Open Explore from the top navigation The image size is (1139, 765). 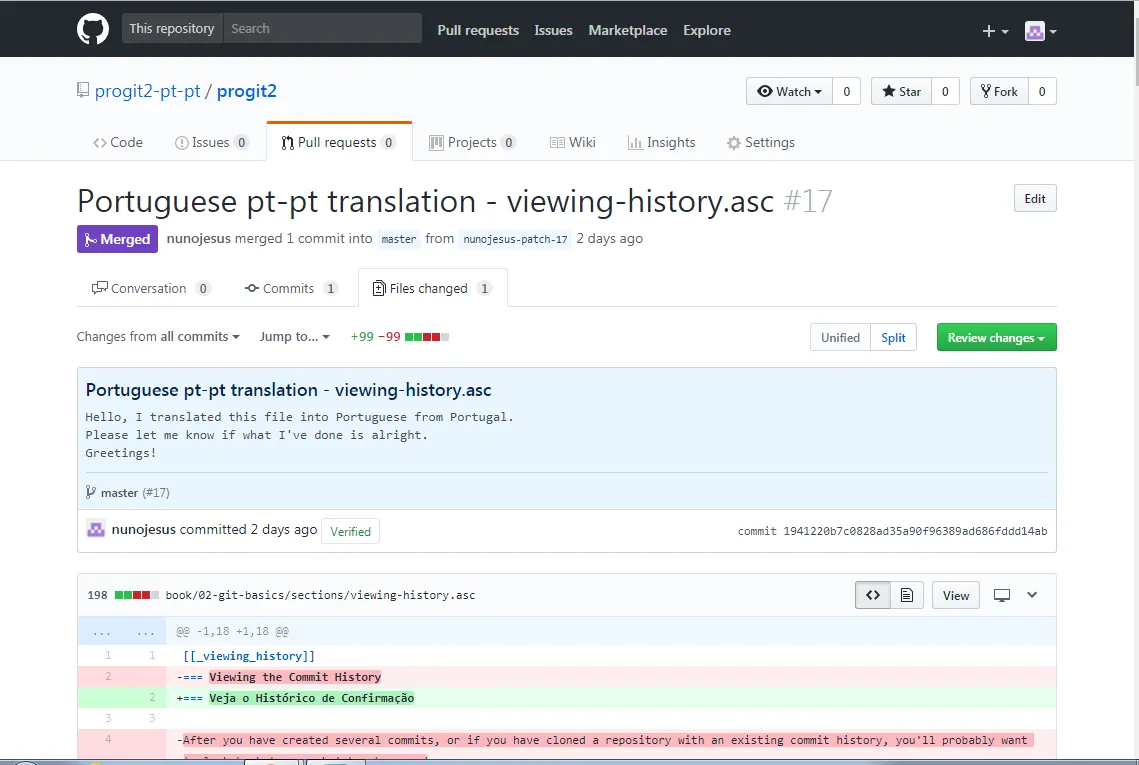point(707,30)
